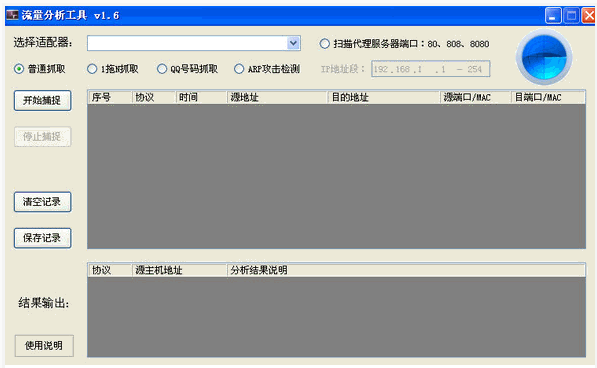Screen dimensions: 597x368
Task: Click the 时间 column header
Action: click(201, 97)
